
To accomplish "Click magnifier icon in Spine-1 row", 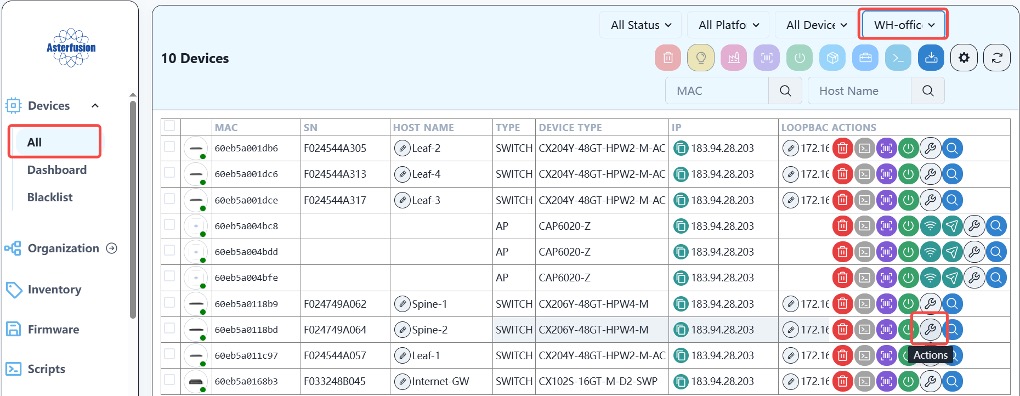I will coord(952,304).
